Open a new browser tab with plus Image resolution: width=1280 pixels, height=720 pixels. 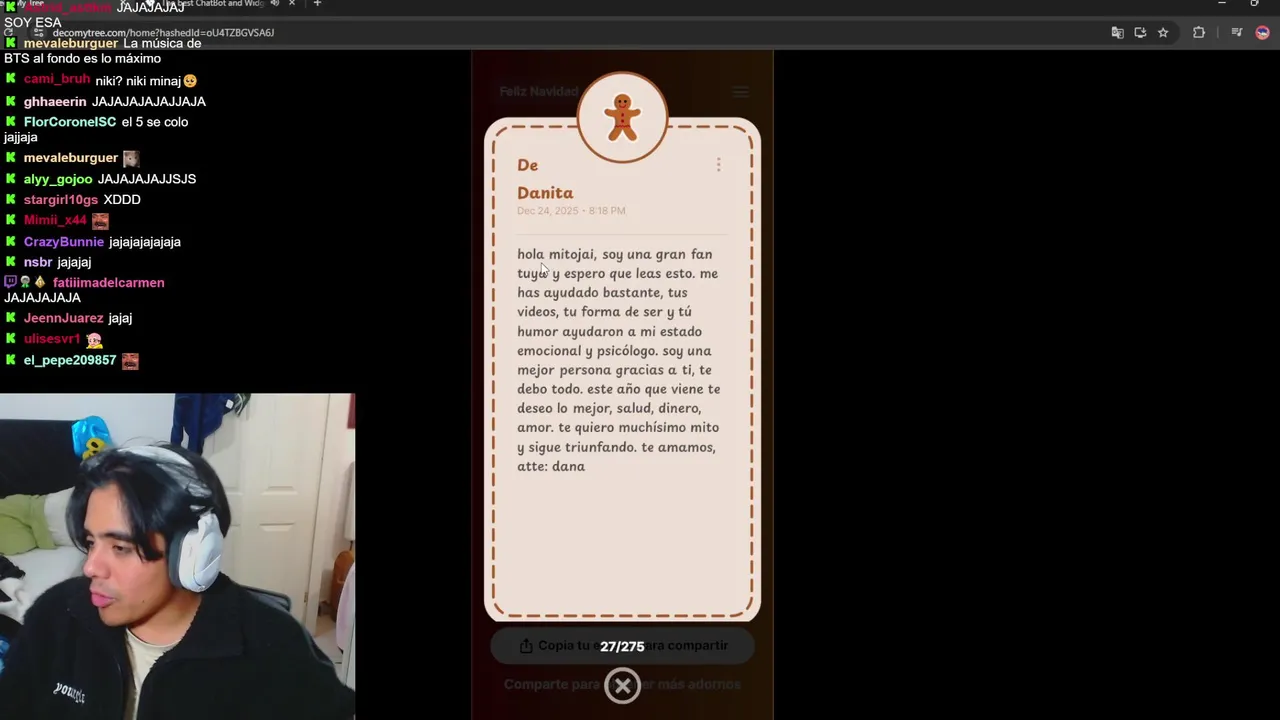tap(317, 4)
